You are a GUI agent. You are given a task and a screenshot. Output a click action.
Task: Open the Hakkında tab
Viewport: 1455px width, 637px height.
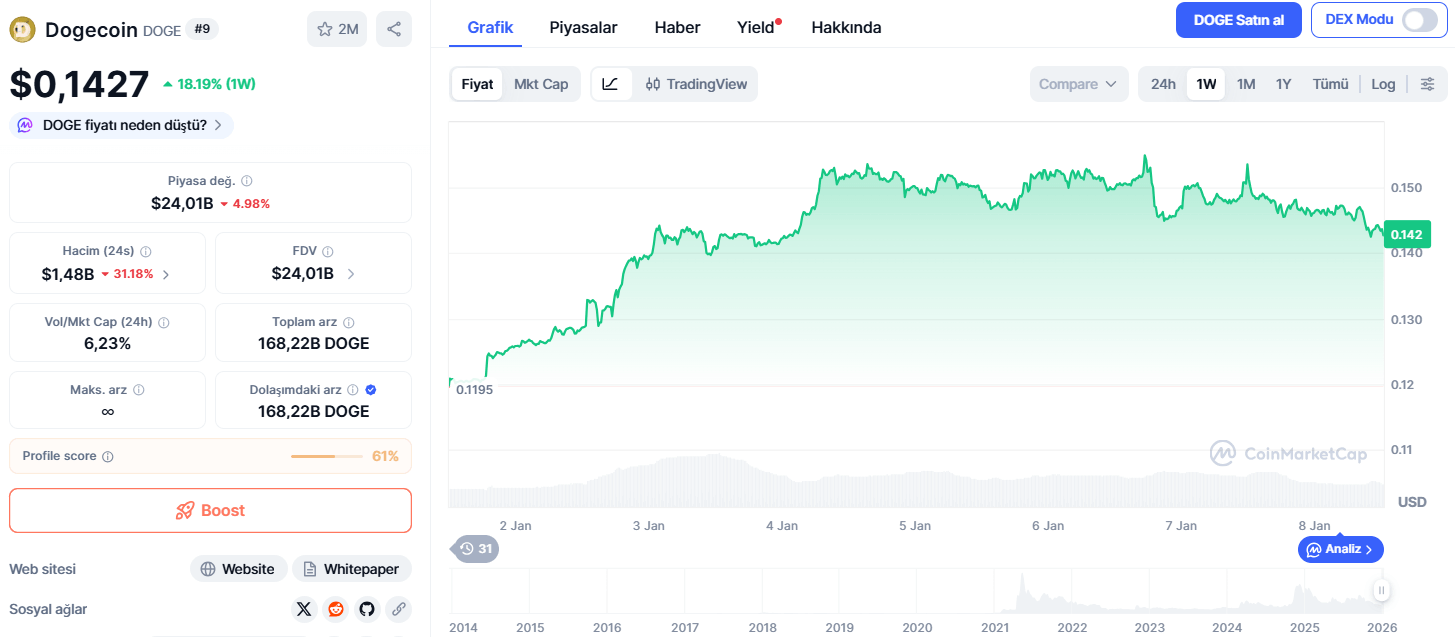coord(846,27)
